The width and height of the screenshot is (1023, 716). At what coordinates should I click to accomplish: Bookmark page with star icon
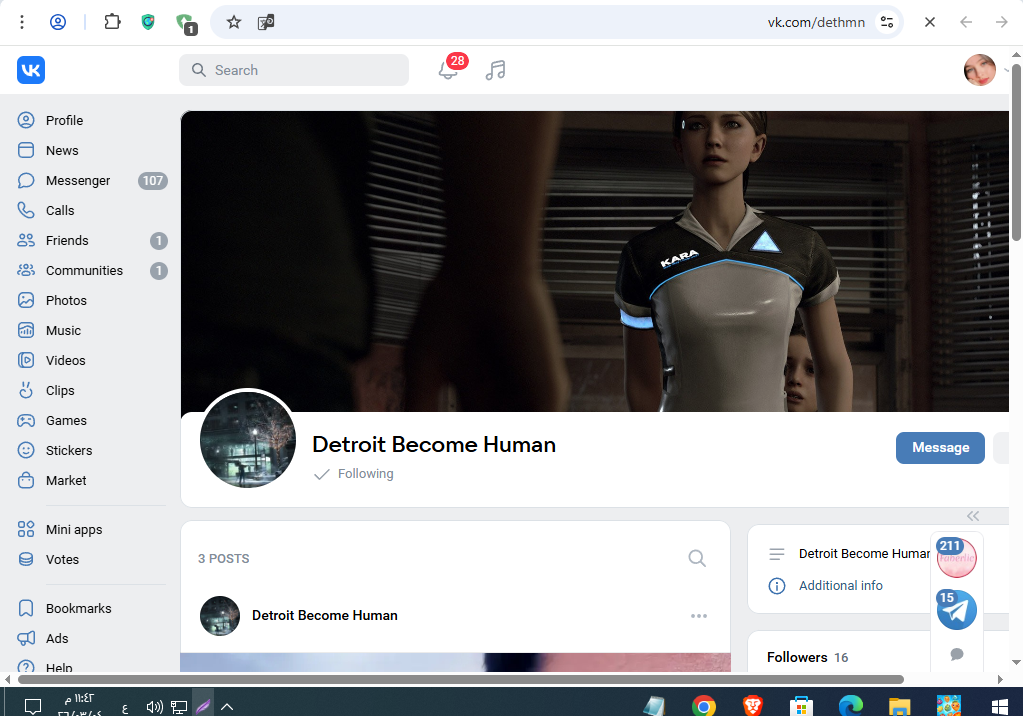[x=234, y=22]
